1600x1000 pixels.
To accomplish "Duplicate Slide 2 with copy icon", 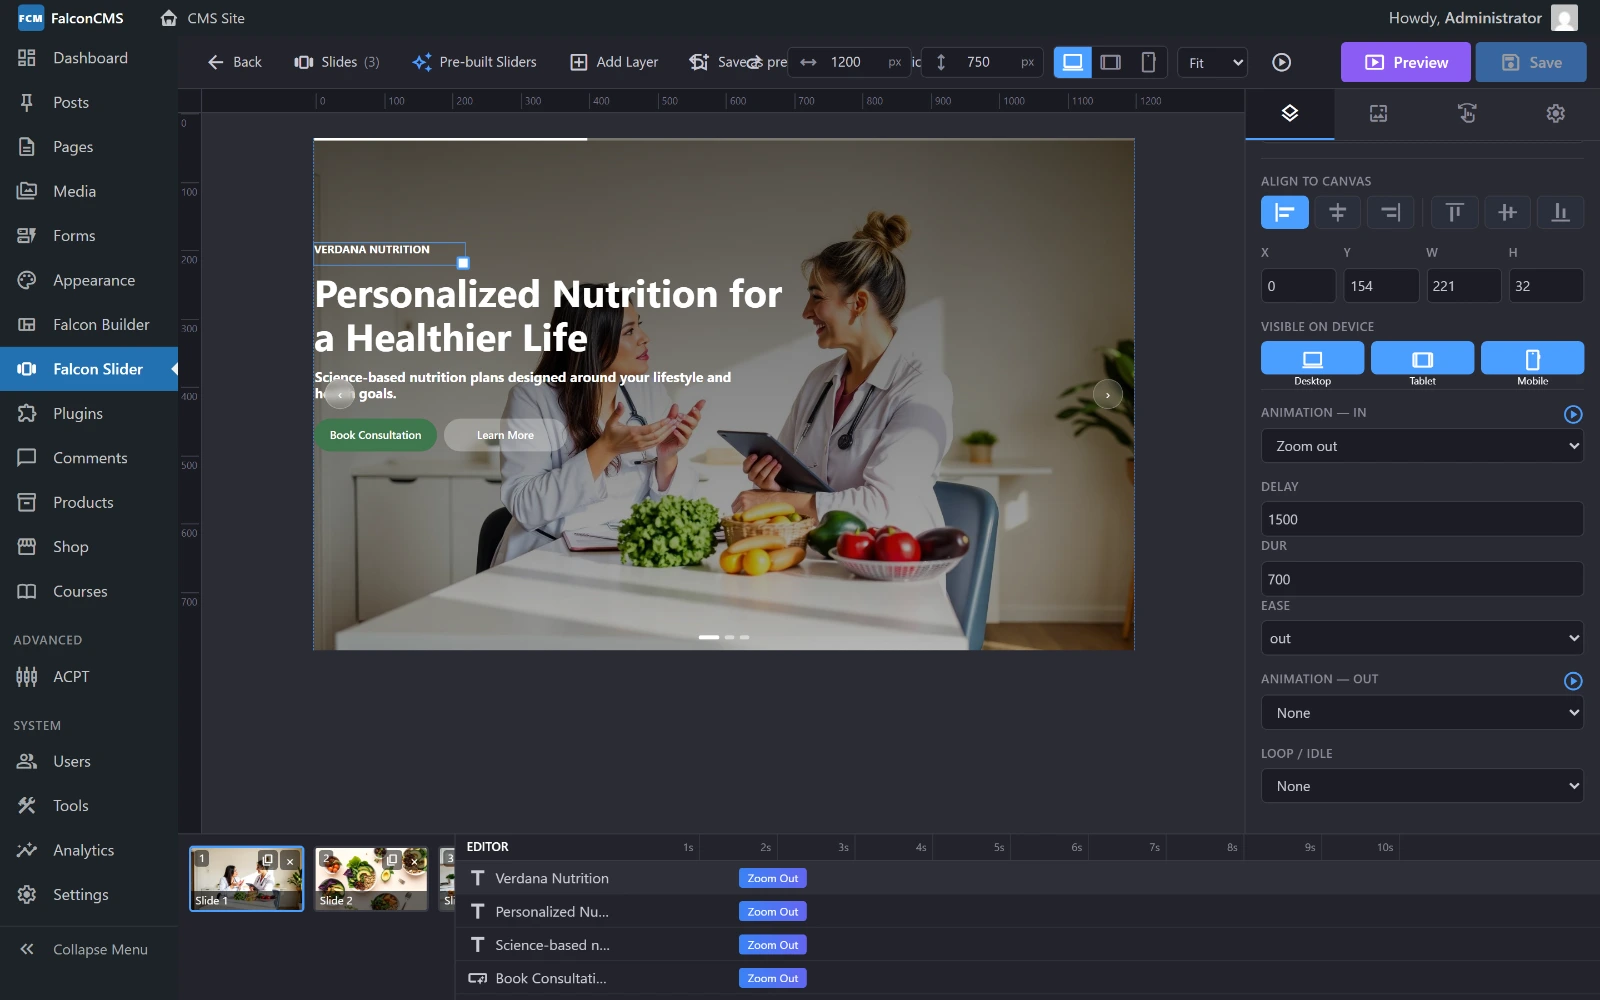I will point(392,860).
